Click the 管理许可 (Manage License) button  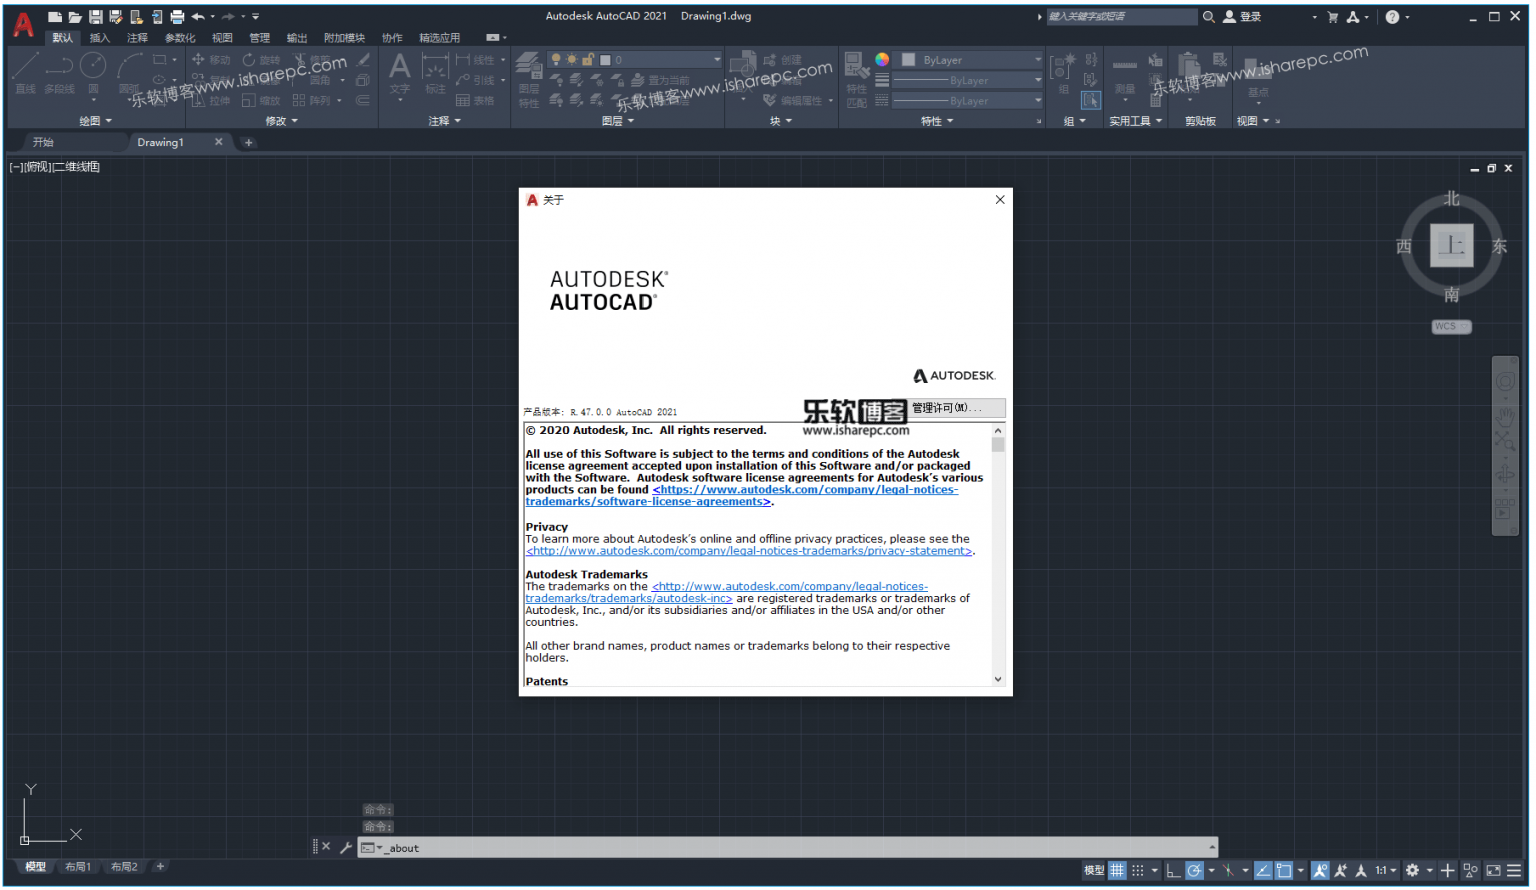(957, 408)
